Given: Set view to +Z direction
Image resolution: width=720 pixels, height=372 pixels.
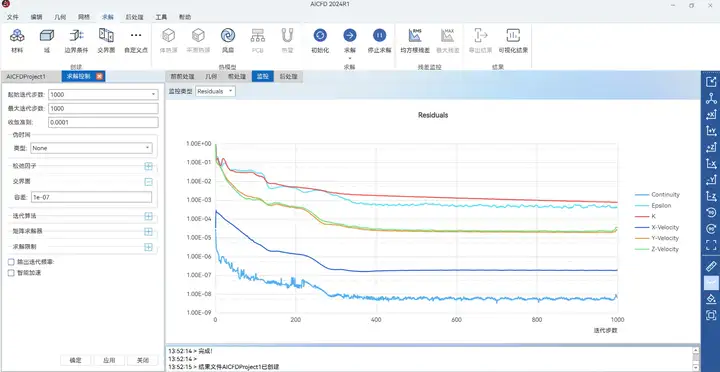Looking at the screenshot, I should coord(711,147).
